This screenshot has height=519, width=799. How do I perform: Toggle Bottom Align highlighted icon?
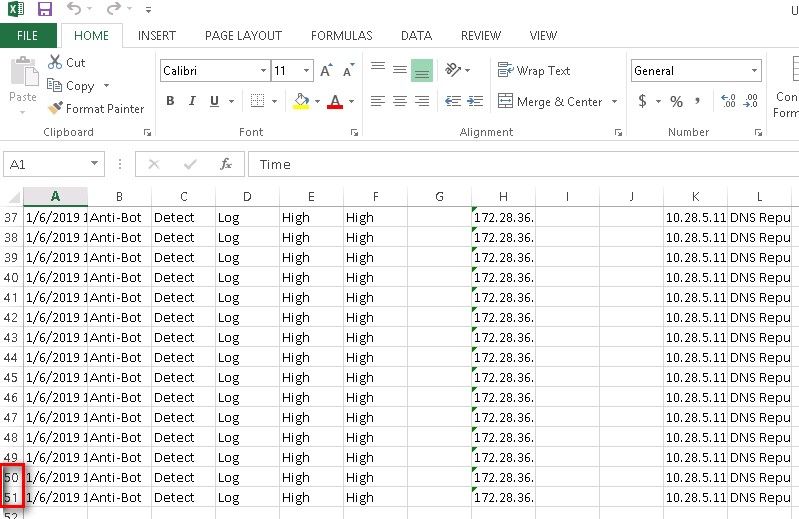421,70
